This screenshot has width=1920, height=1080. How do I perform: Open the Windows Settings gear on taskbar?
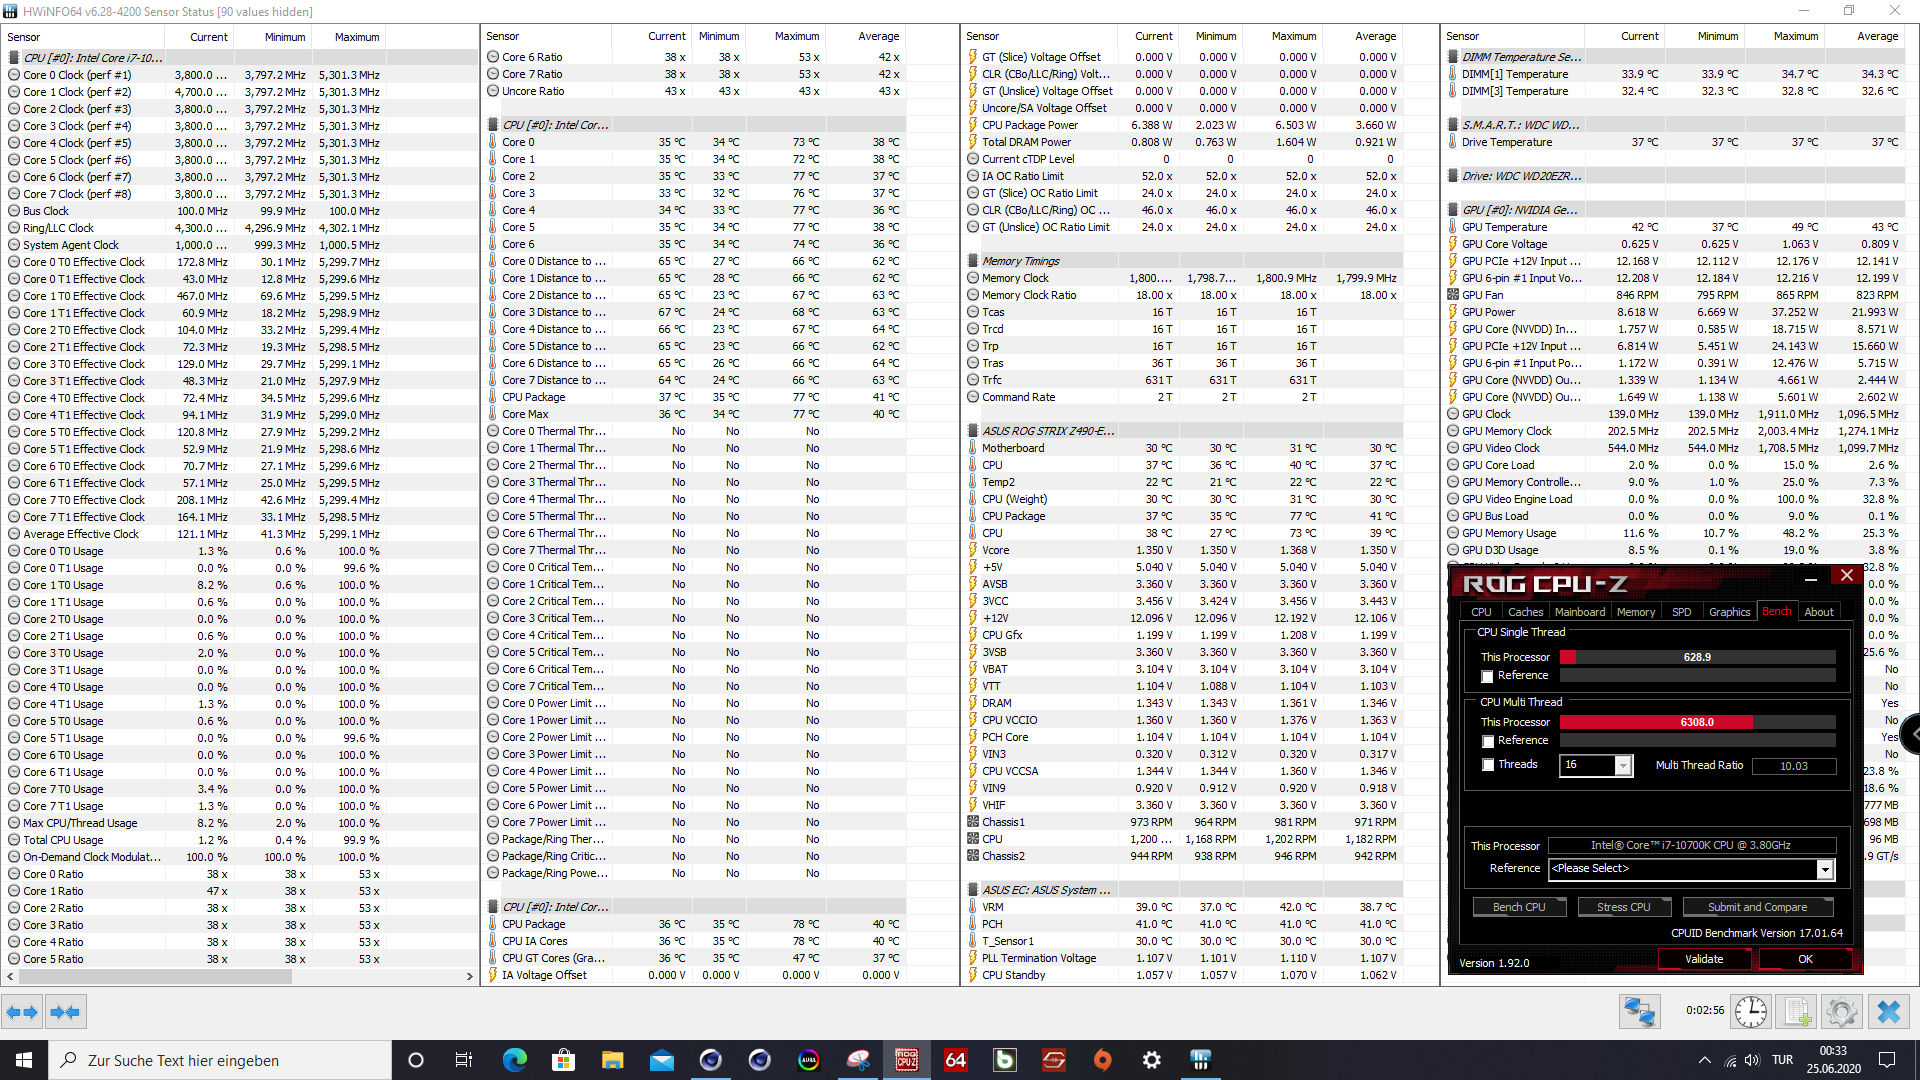coord(1152,1060)
